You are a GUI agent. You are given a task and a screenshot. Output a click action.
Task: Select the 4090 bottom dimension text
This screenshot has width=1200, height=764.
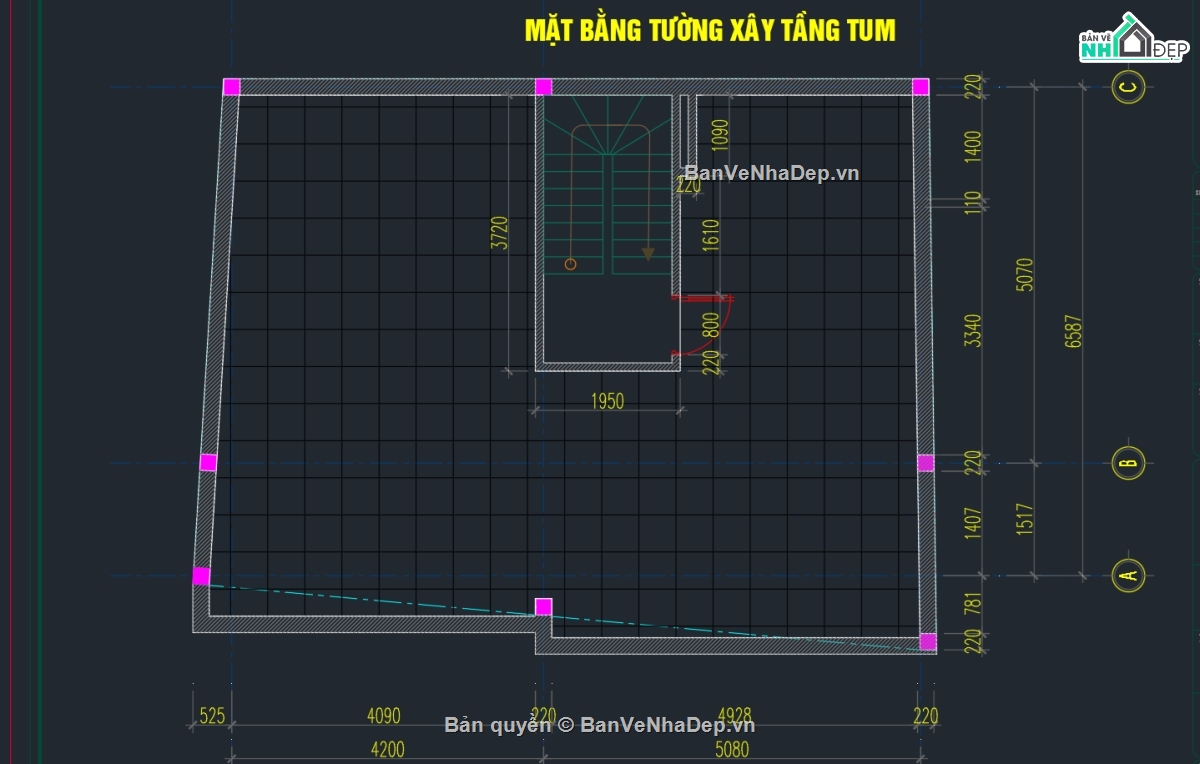(384, 716)
